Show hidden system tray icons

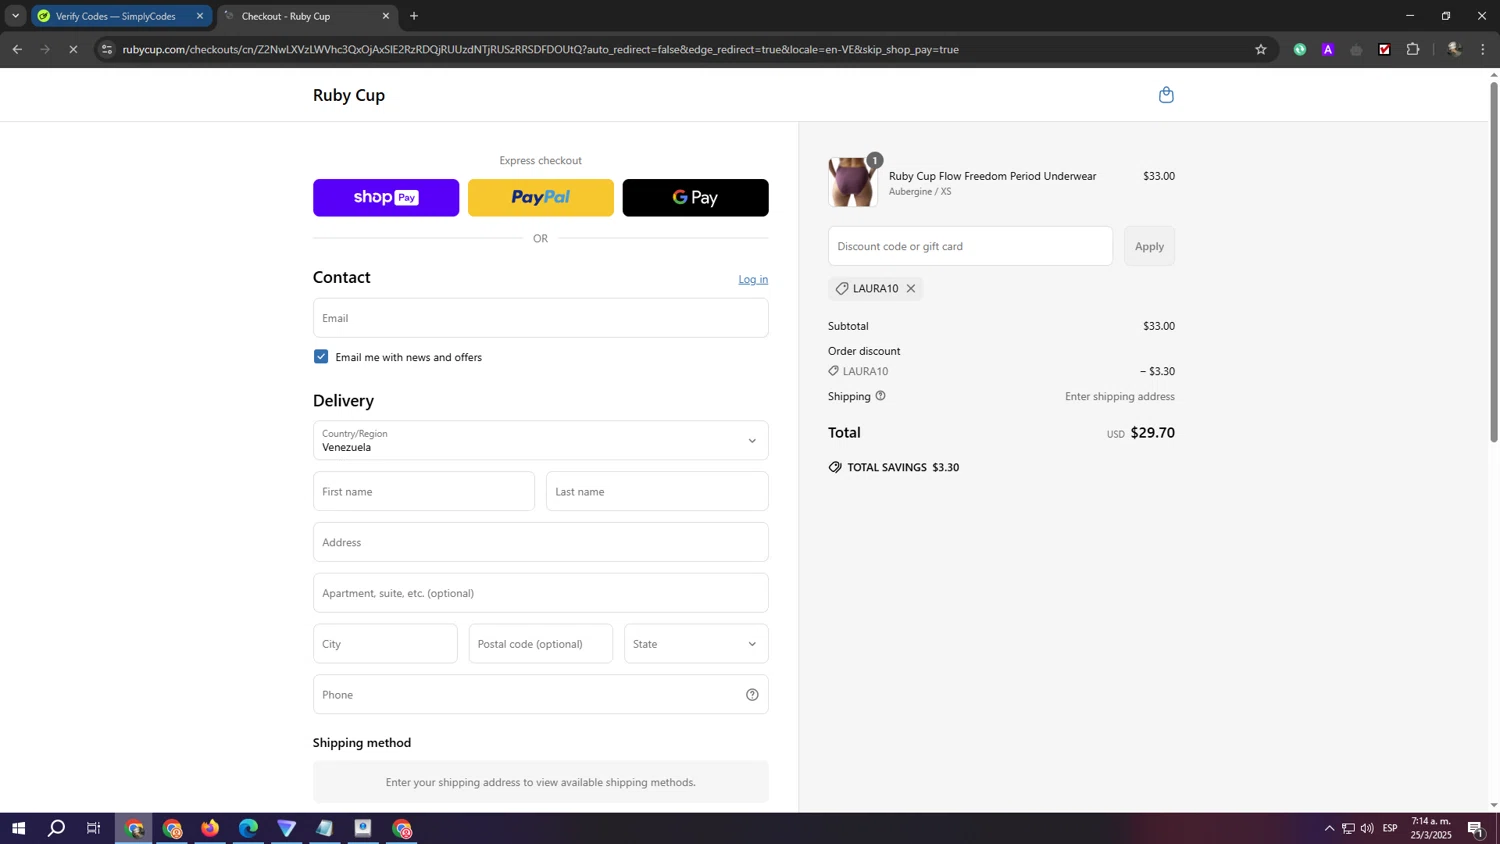(1329, 829)
